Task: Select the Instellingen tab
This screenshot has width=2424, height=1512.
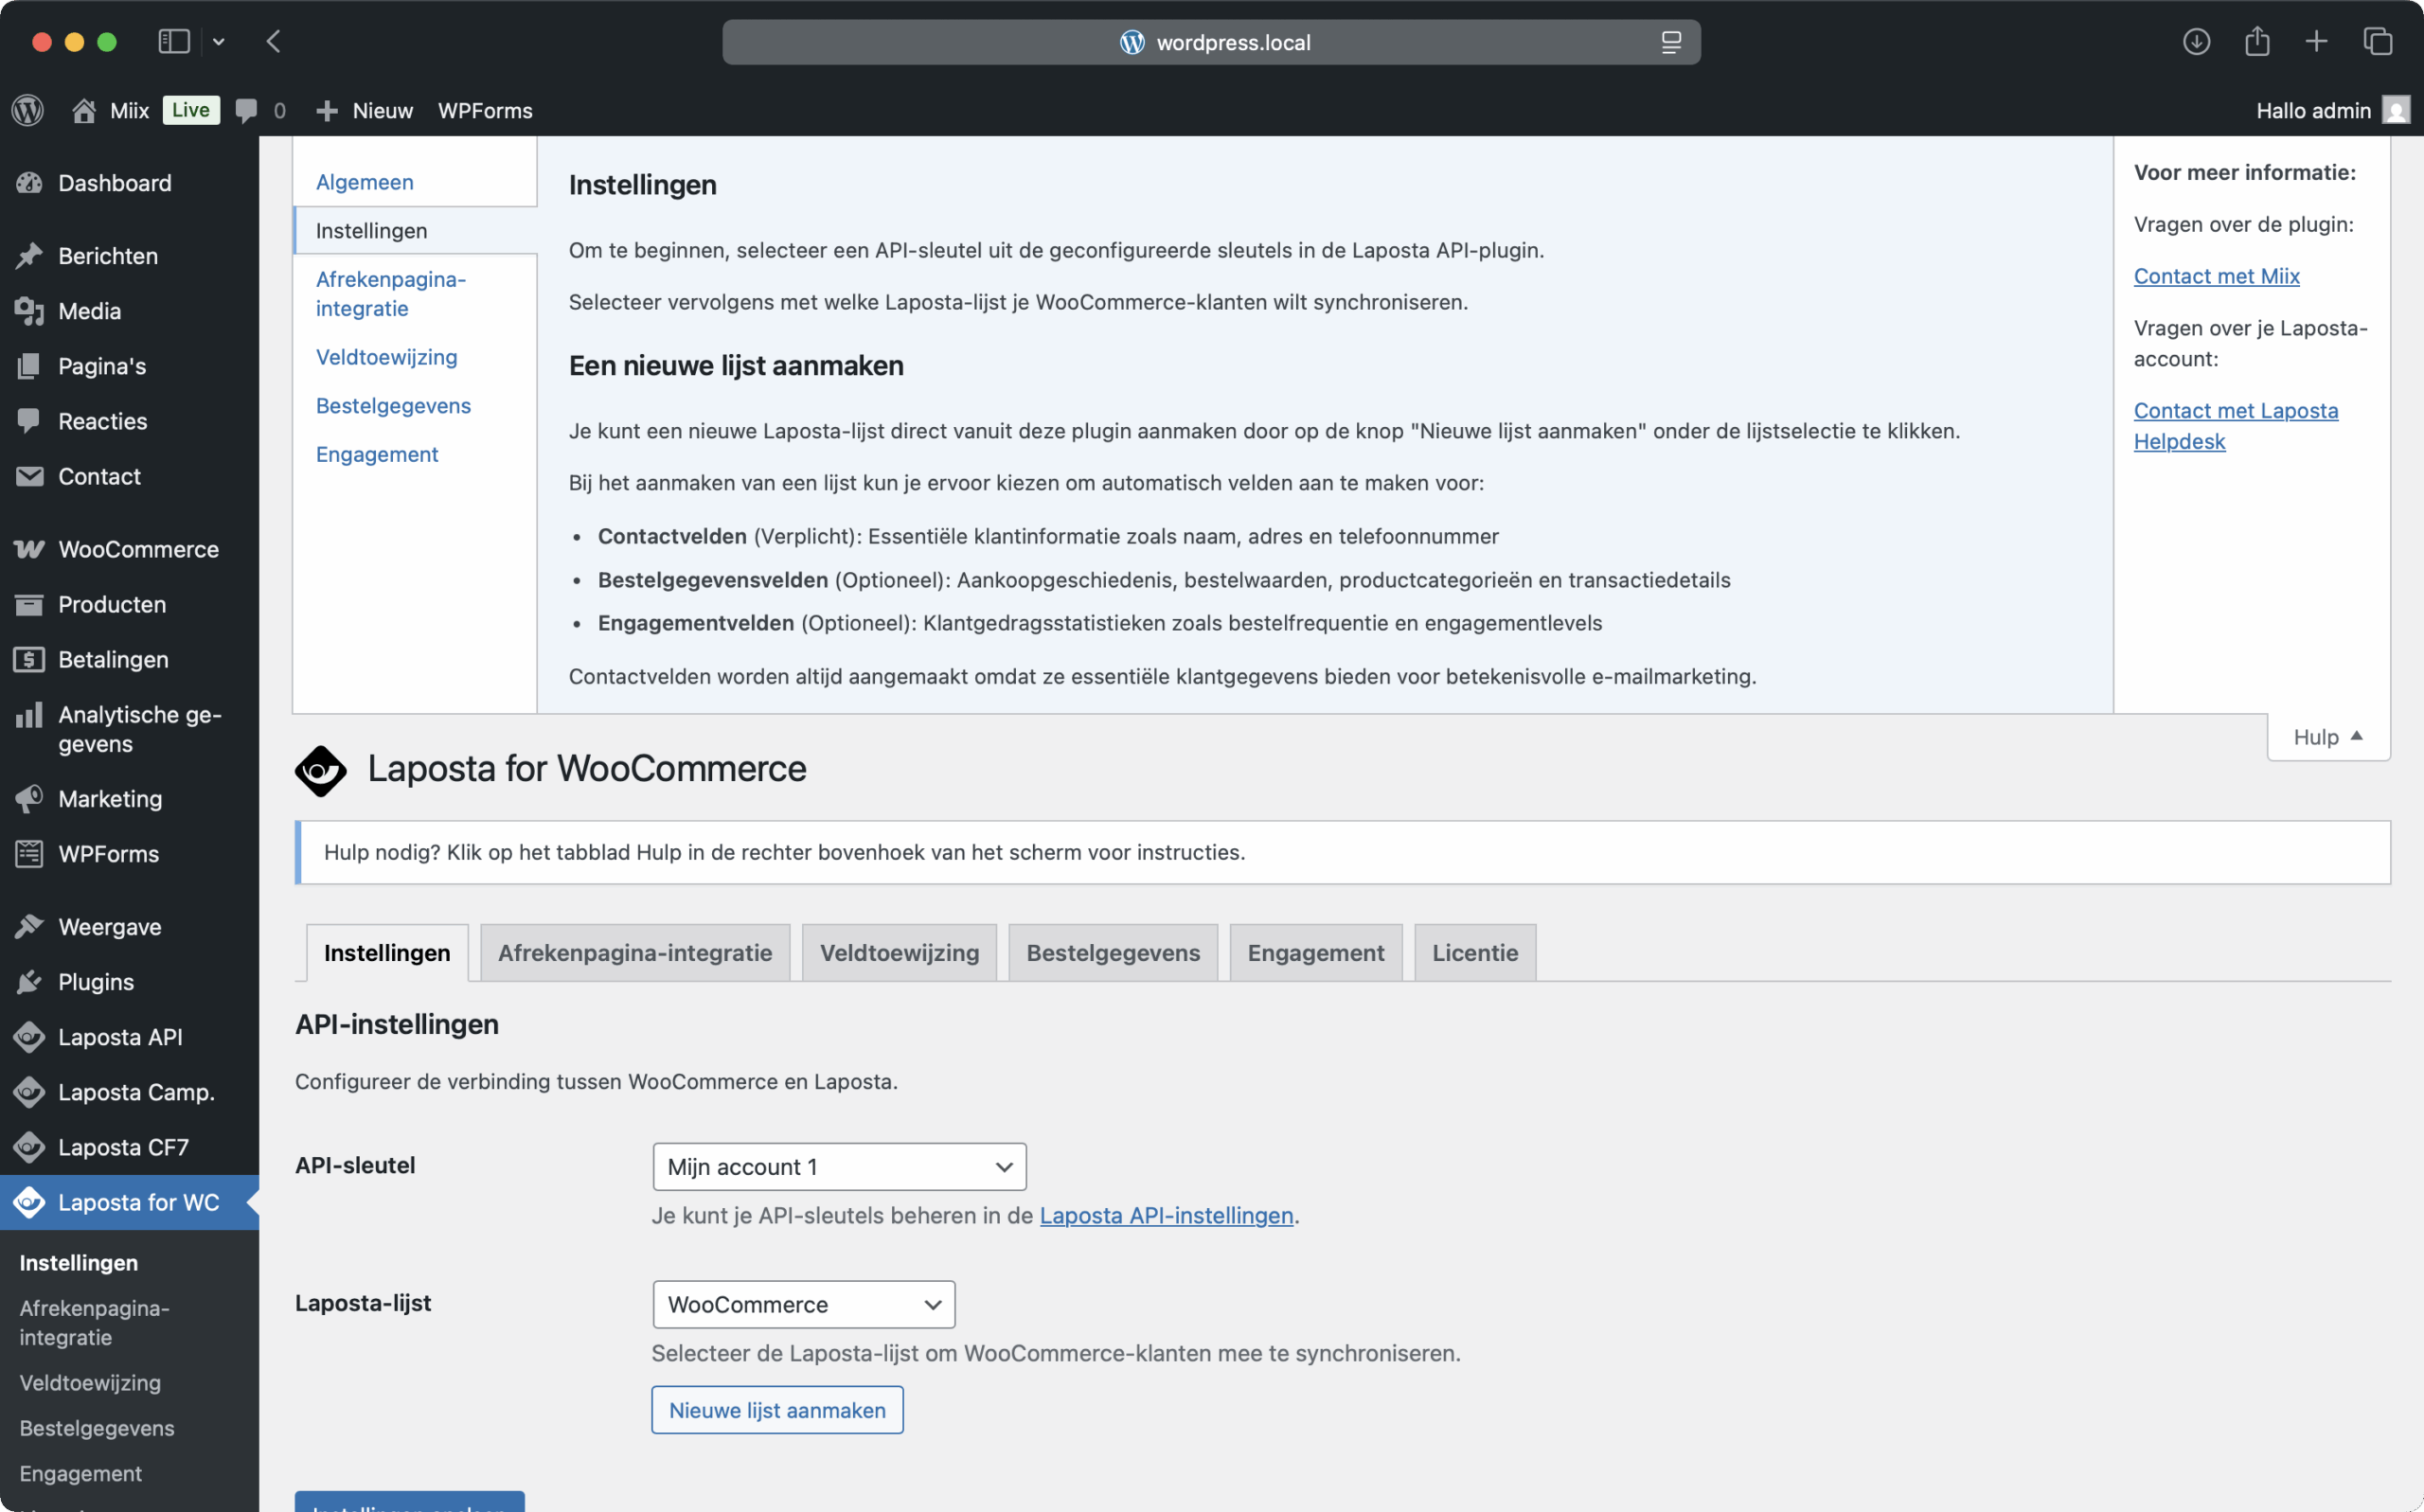Action: point(387,952)
